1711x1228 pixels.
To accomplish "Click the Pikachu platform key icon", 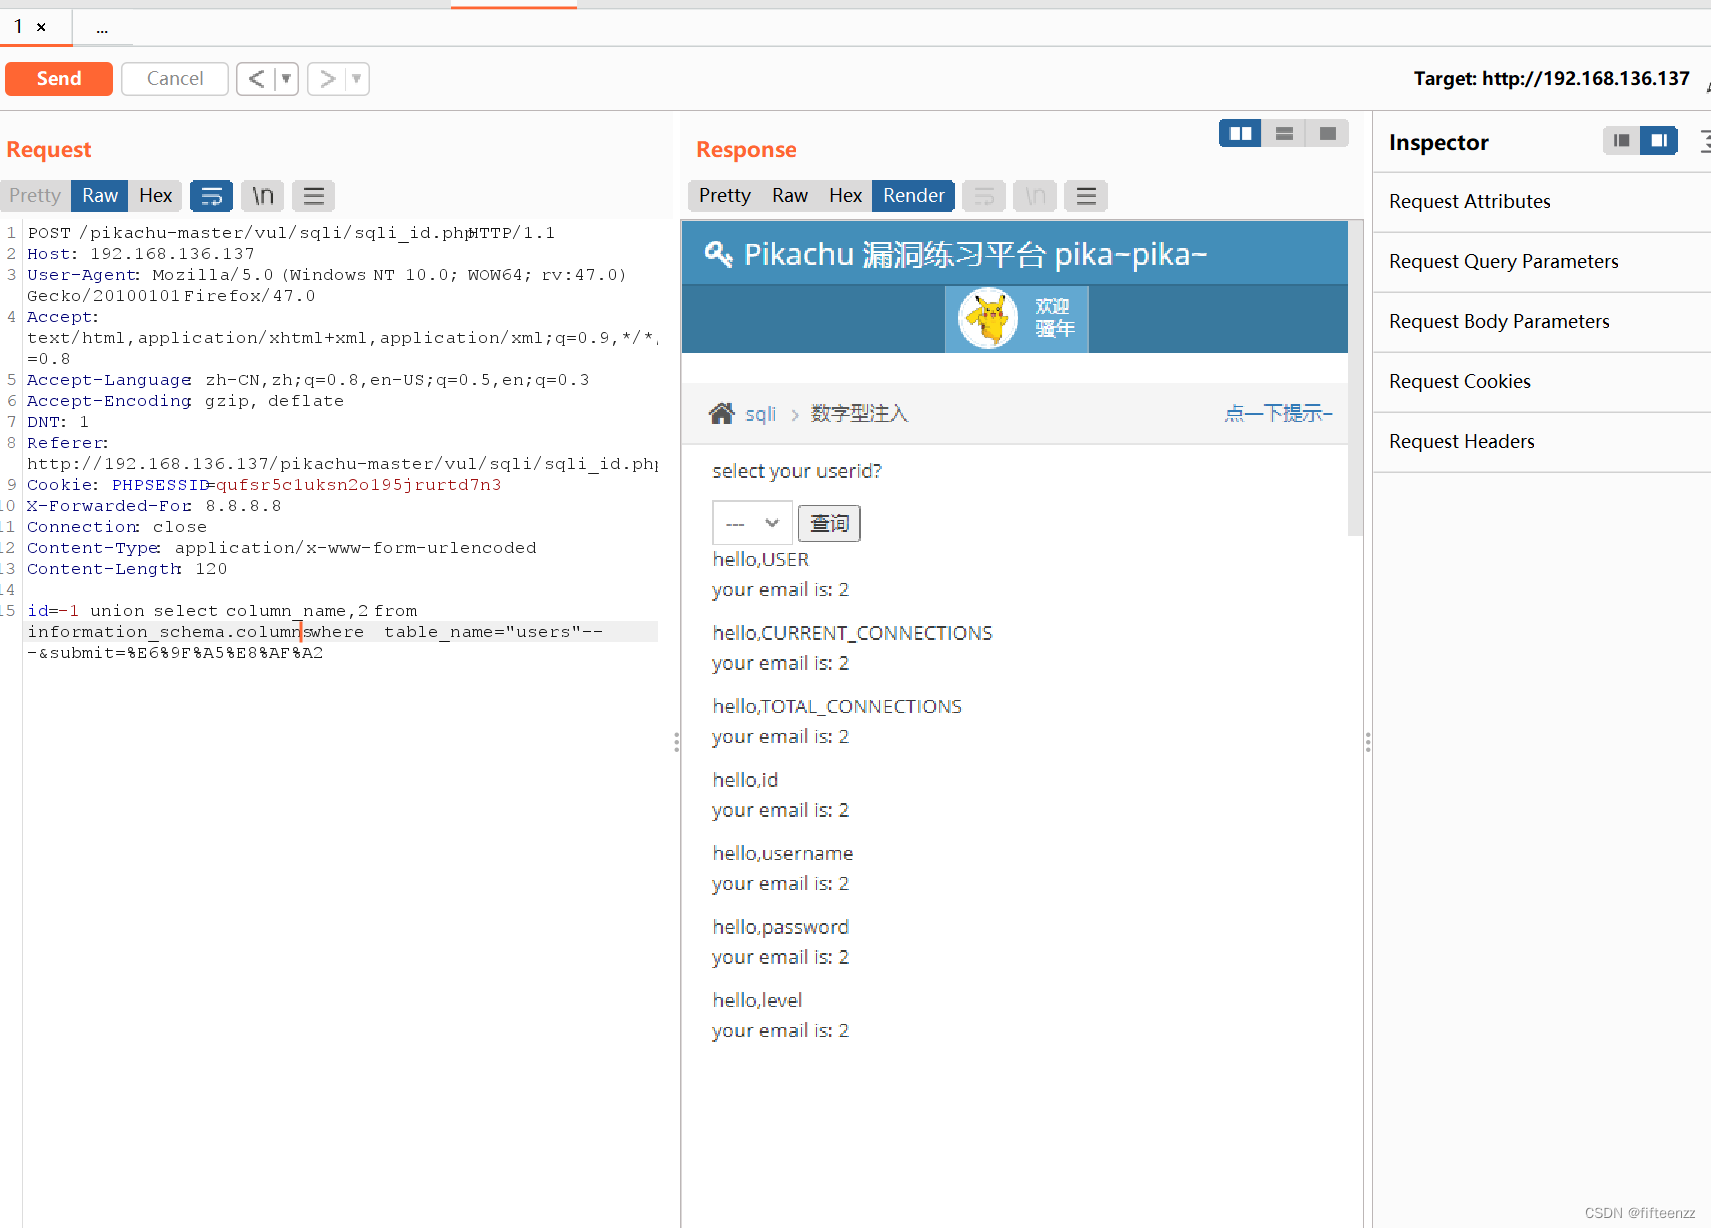I will click(718, 254).
